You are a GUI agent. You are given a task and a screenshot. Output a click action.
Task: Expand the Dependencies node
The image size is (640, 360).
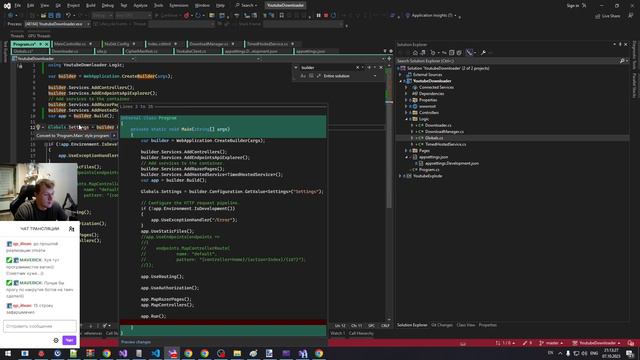(406, 93)
